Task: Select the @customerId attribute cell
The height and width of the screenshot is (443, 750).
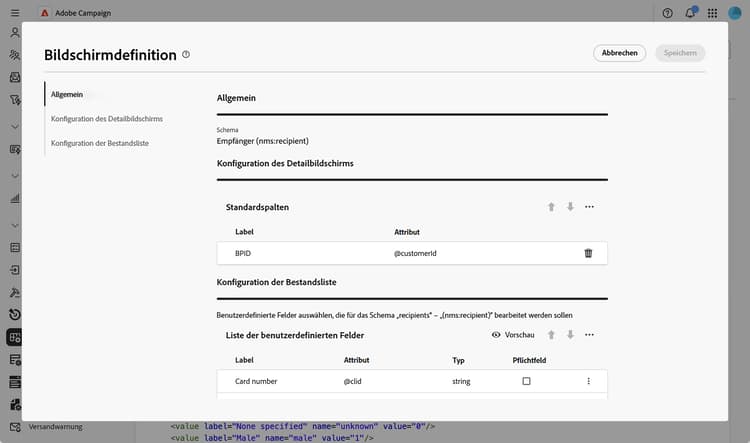Action: (x=415, y=253)
